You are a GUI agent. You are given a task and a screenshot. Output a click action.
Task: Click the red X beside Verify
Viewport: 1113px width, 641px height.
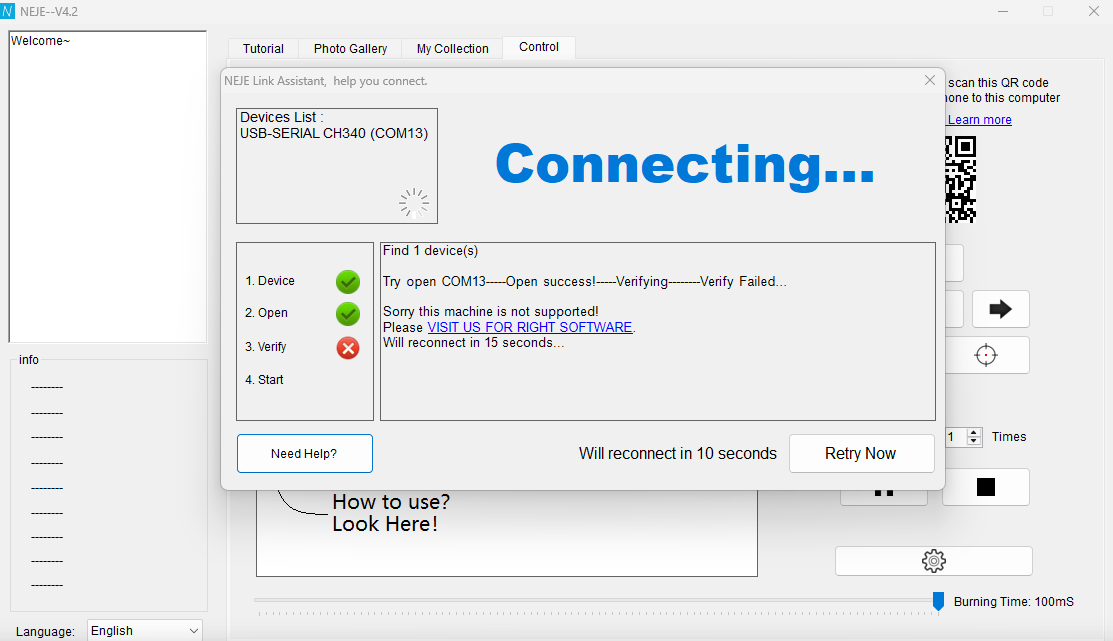tap(348, 347)
